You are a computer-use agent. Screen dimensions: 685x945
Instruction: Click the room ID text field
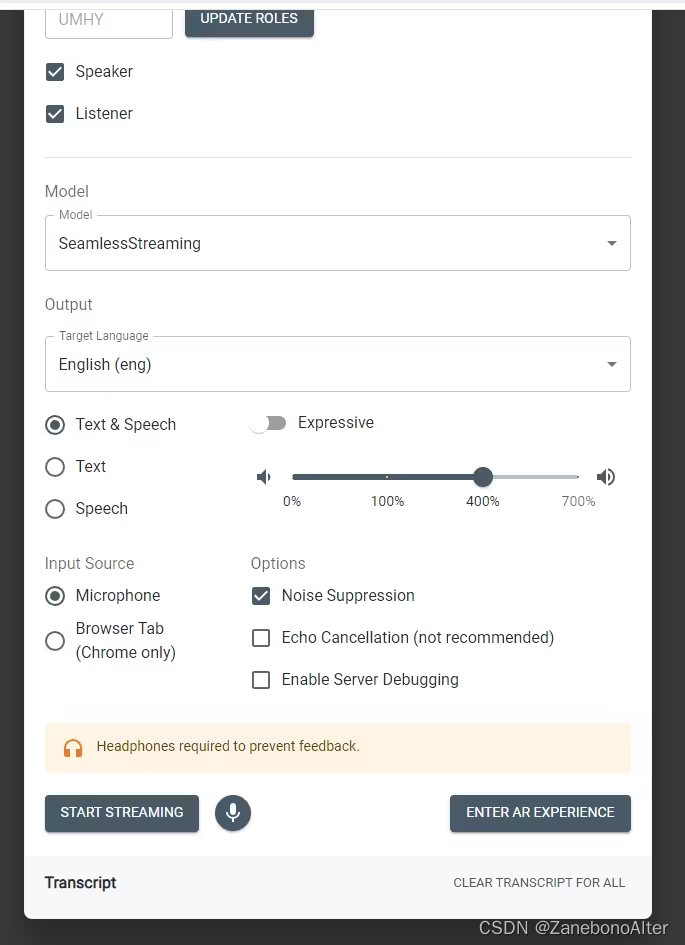[x=109, y=20]
